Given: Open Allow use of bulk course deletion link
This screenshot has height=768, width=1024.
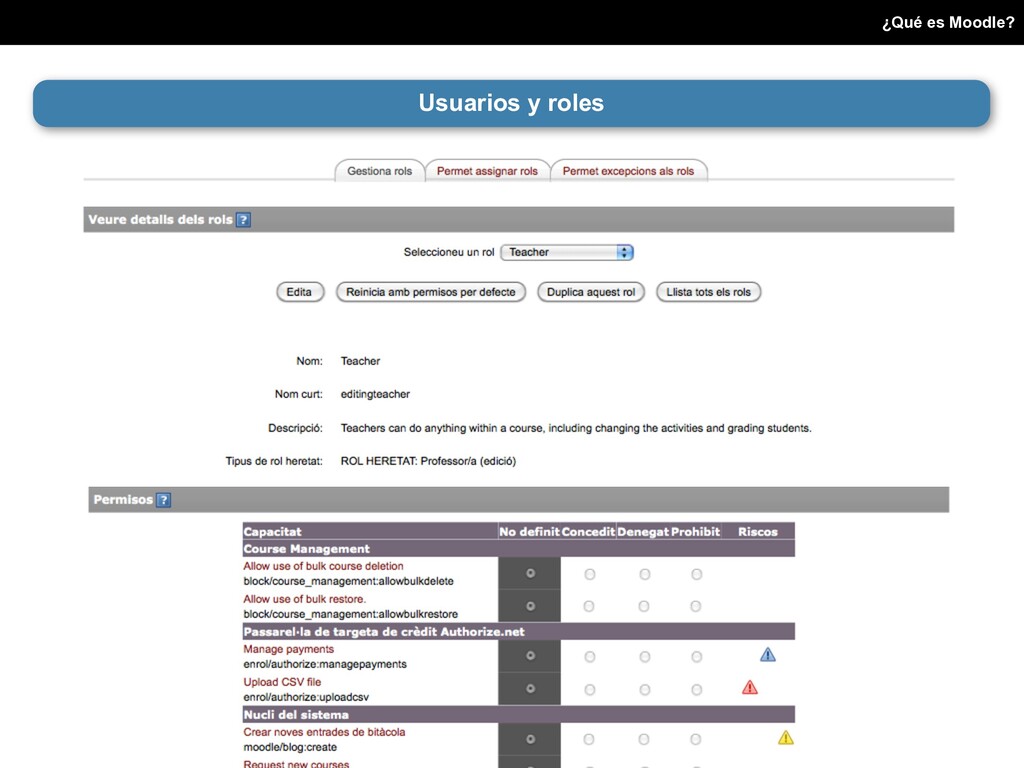Looking at the screenshot, I should [x=323, y=566].
